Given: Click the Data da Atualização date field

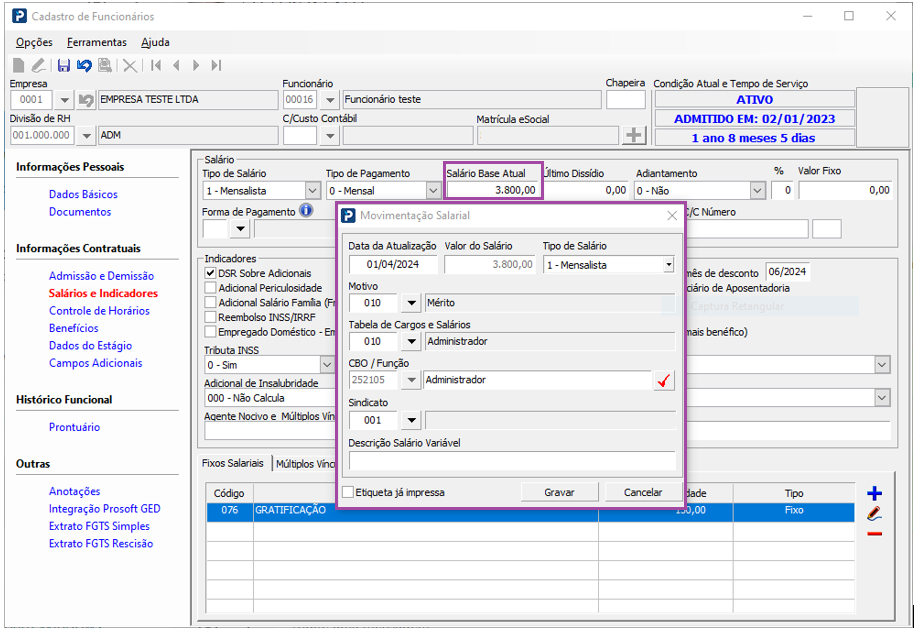Looking at the screenshot, I should coord(392,265).
